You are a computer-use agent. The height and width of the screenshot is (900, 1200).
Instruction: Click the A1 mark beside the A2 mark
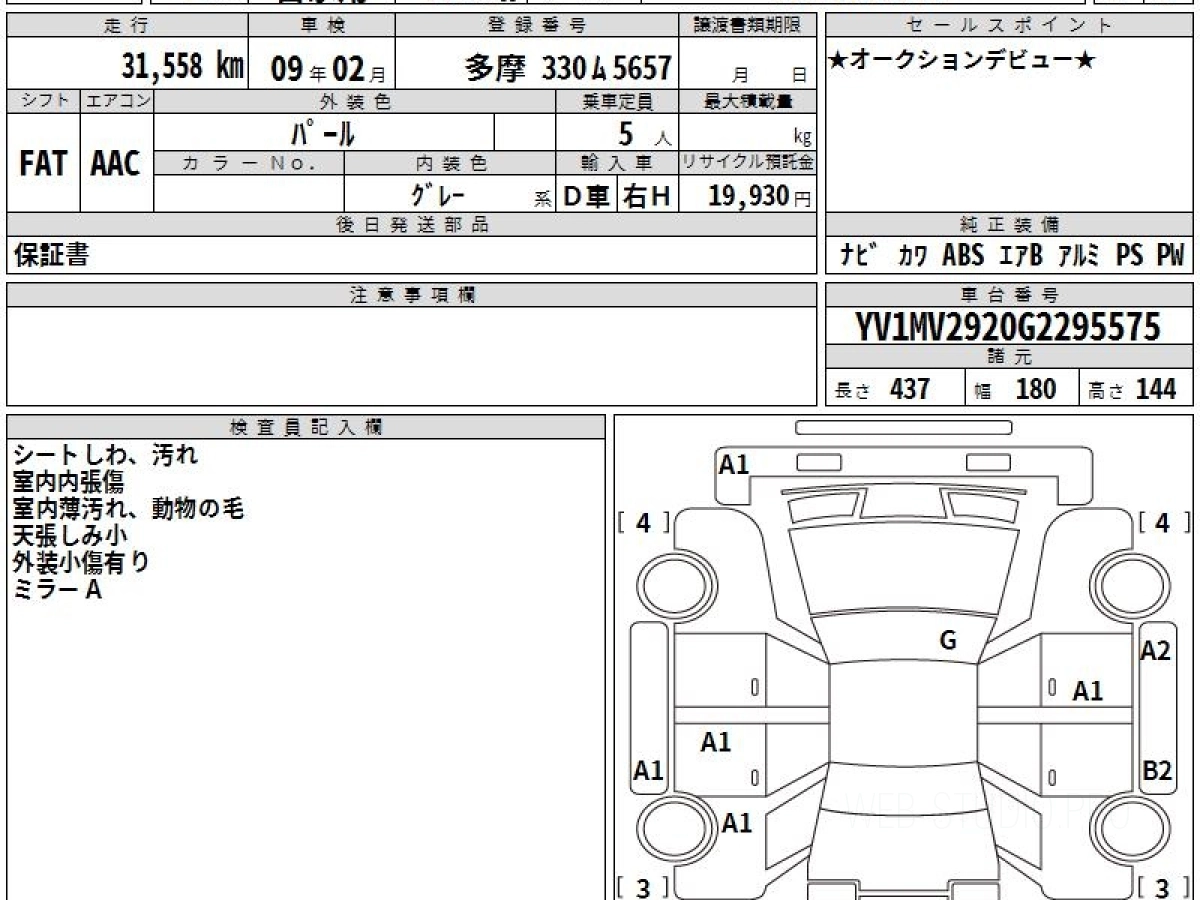click(x=1087, y=691)
